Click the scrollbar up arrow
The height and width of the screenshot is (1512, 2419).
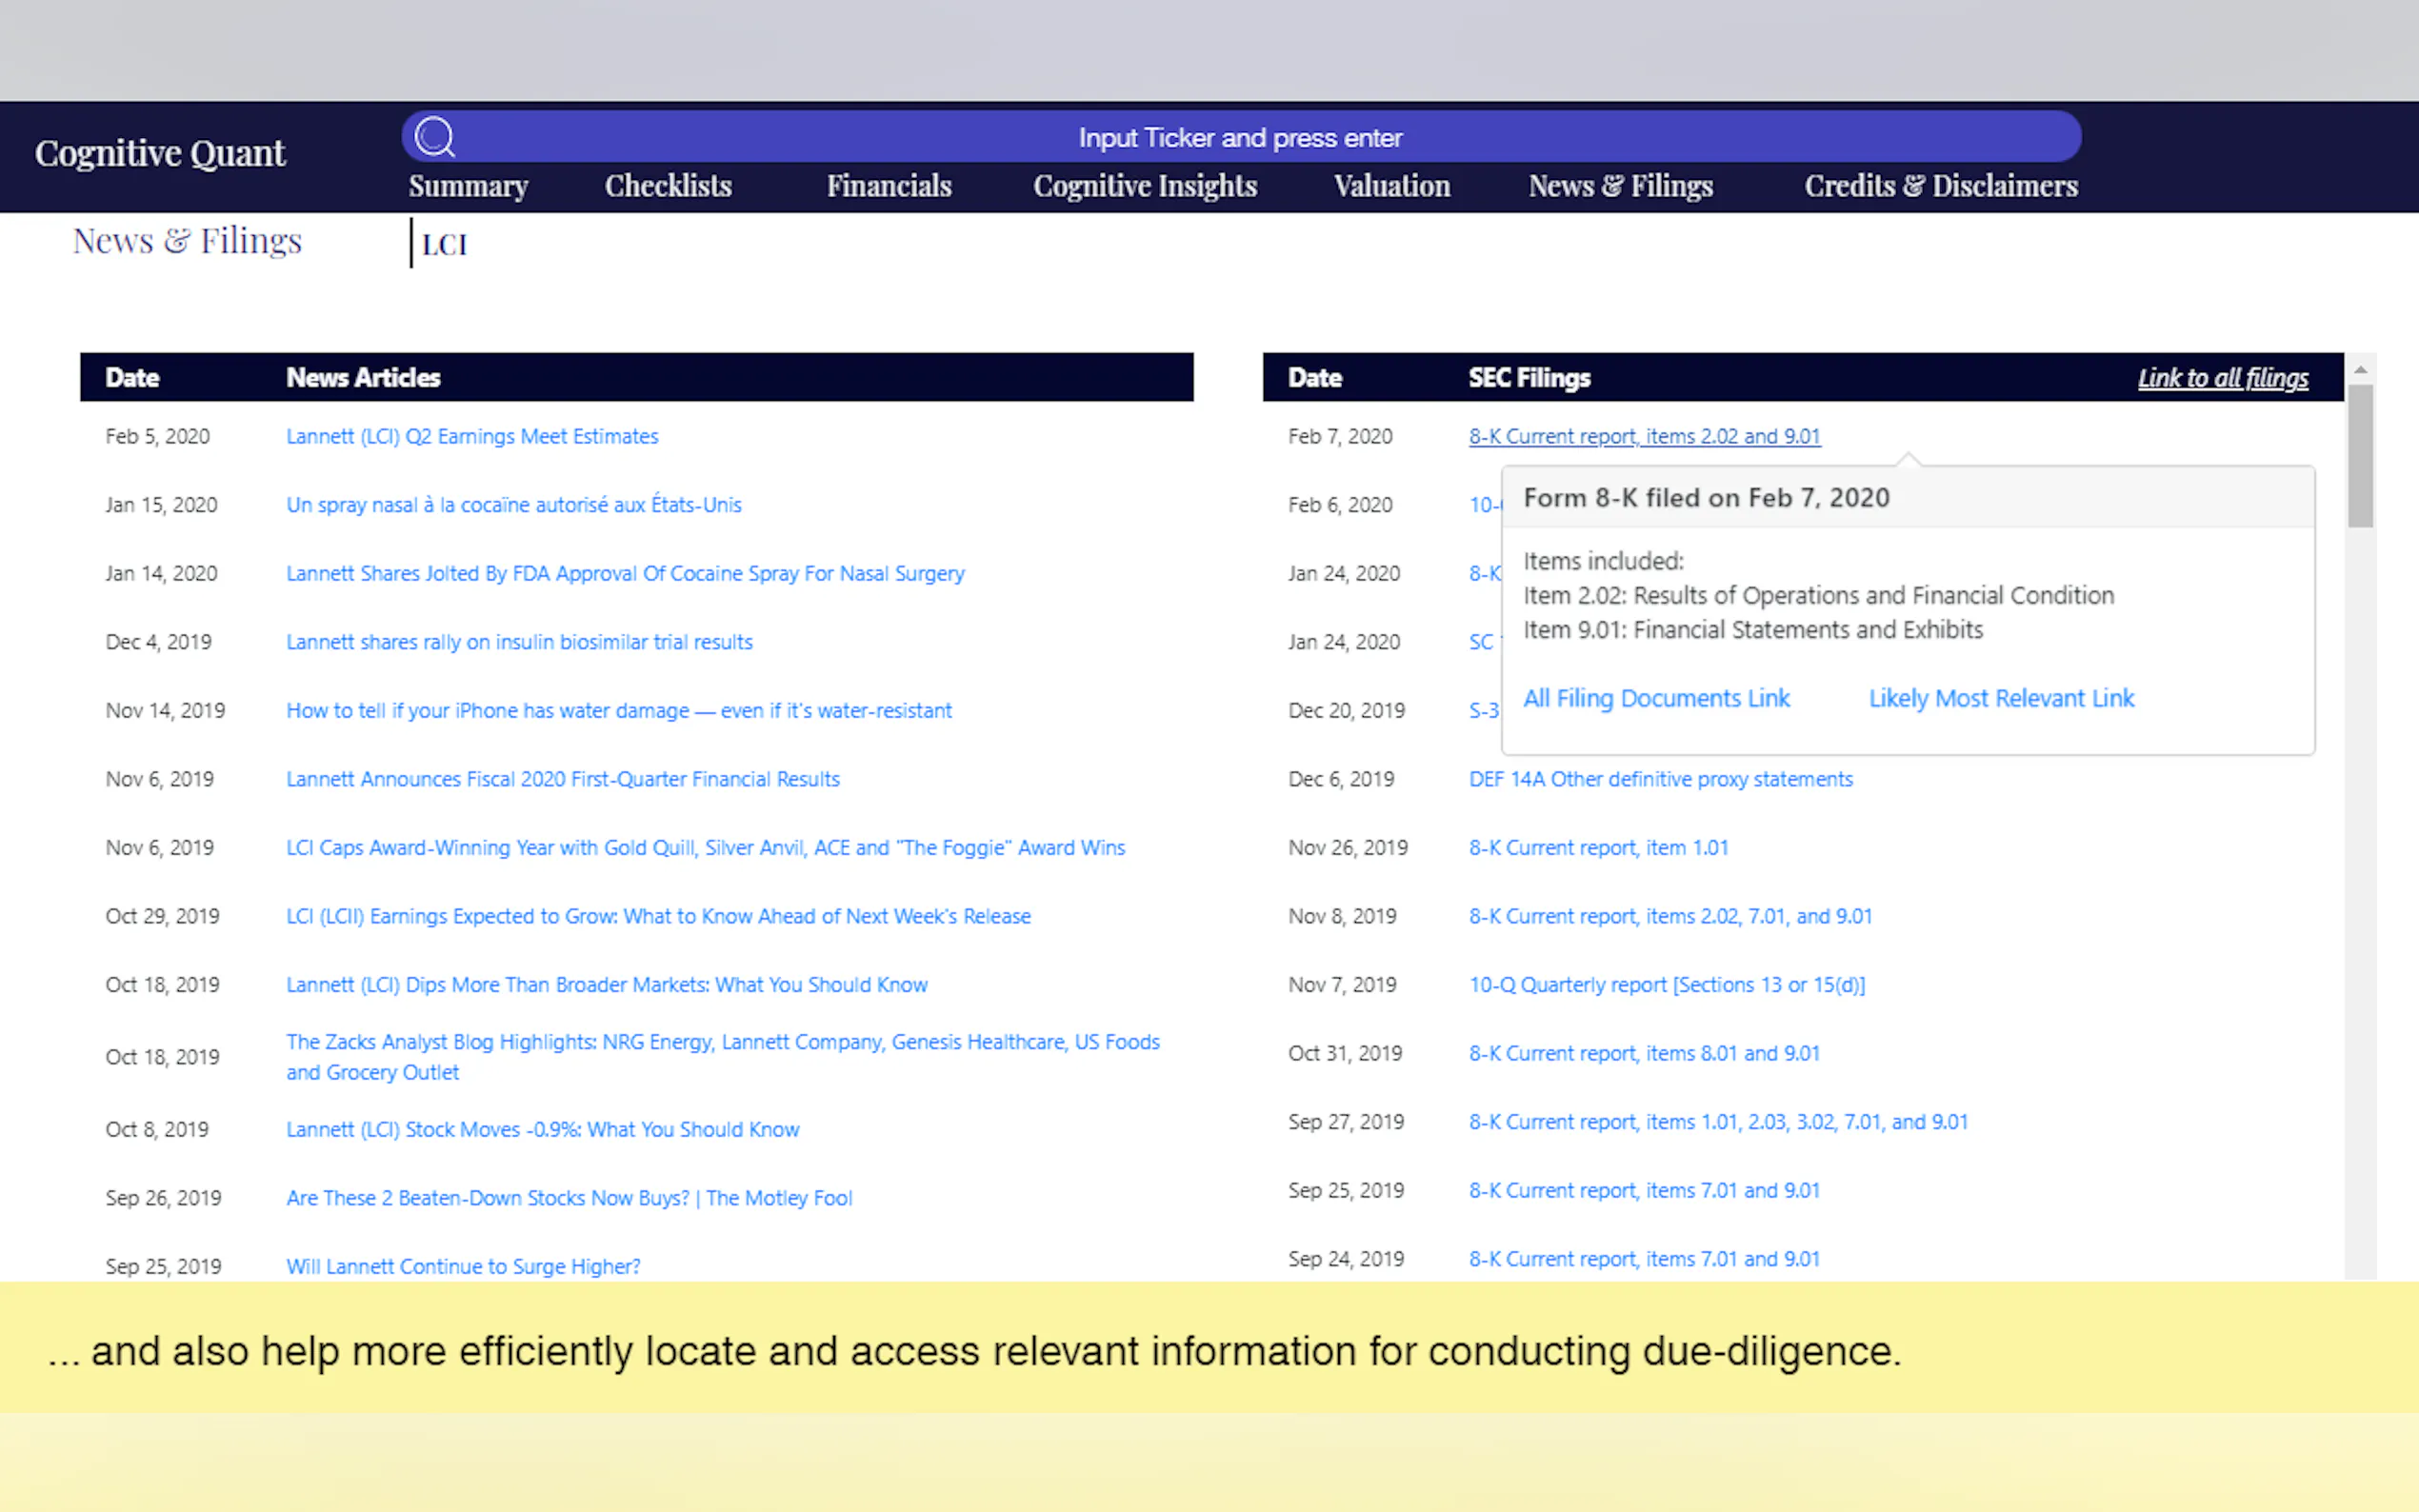click(2360, 370)
